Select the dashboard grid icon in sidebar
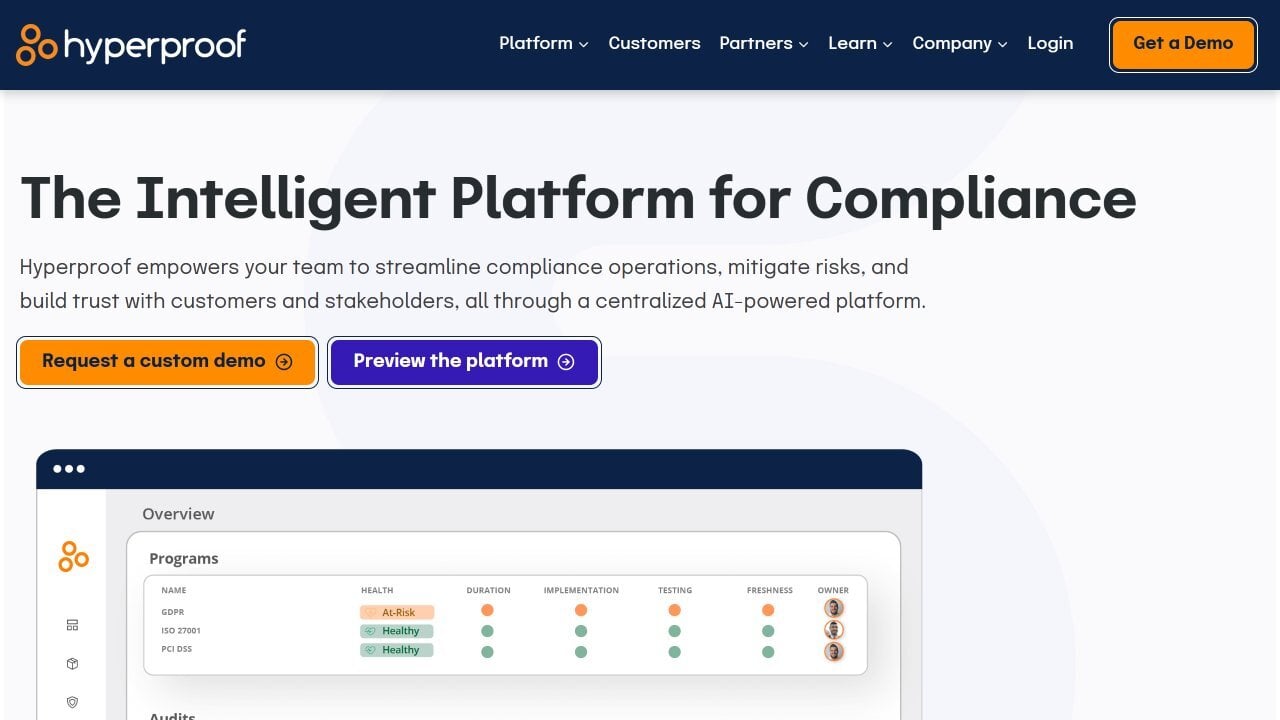1280x720 pixels. click(72, 624)
